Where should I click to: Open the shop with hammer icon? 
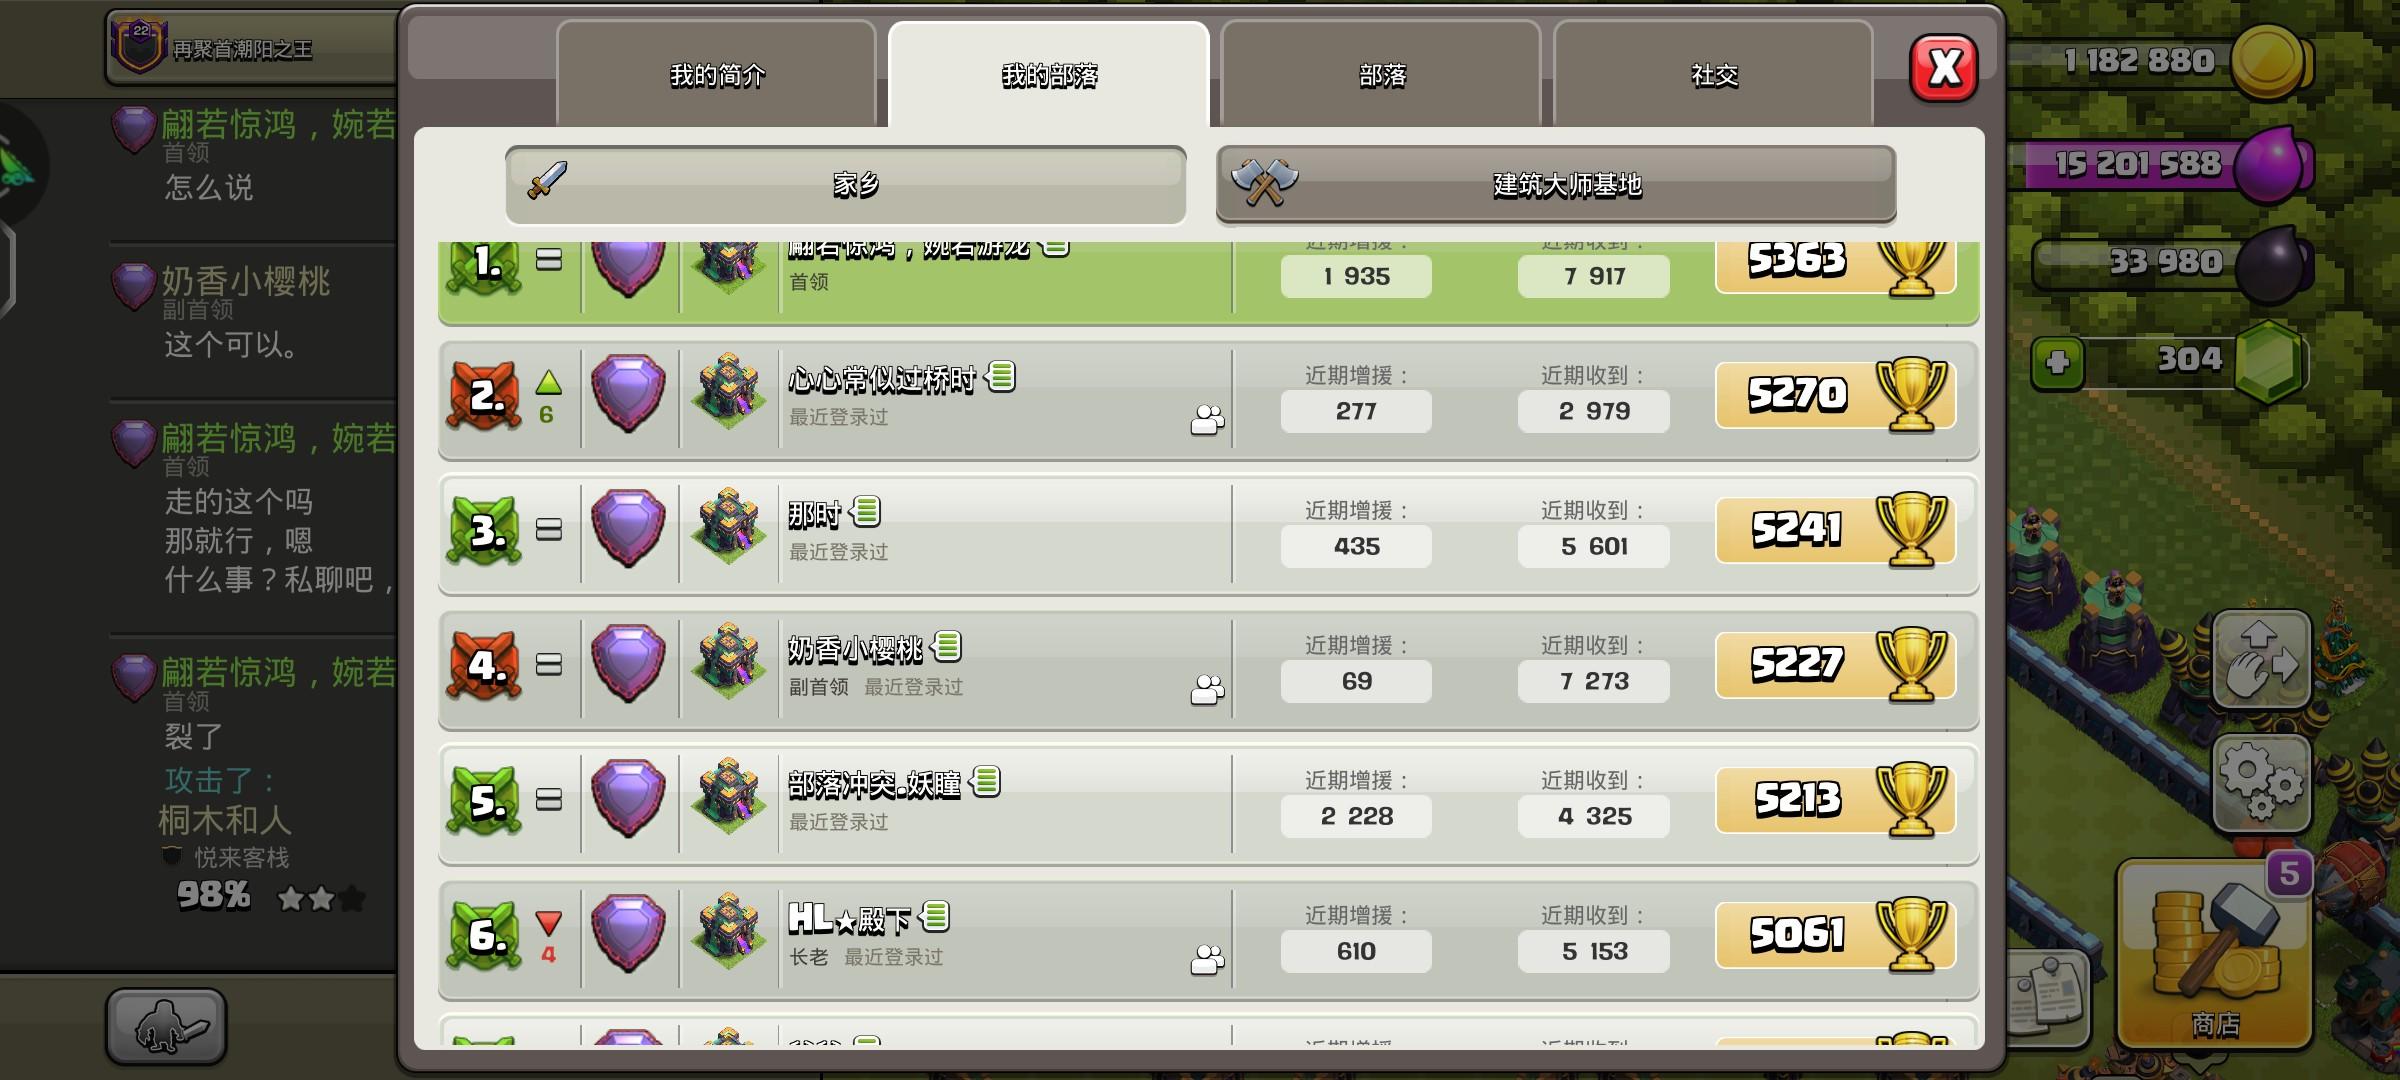[x=2215, y=955]
